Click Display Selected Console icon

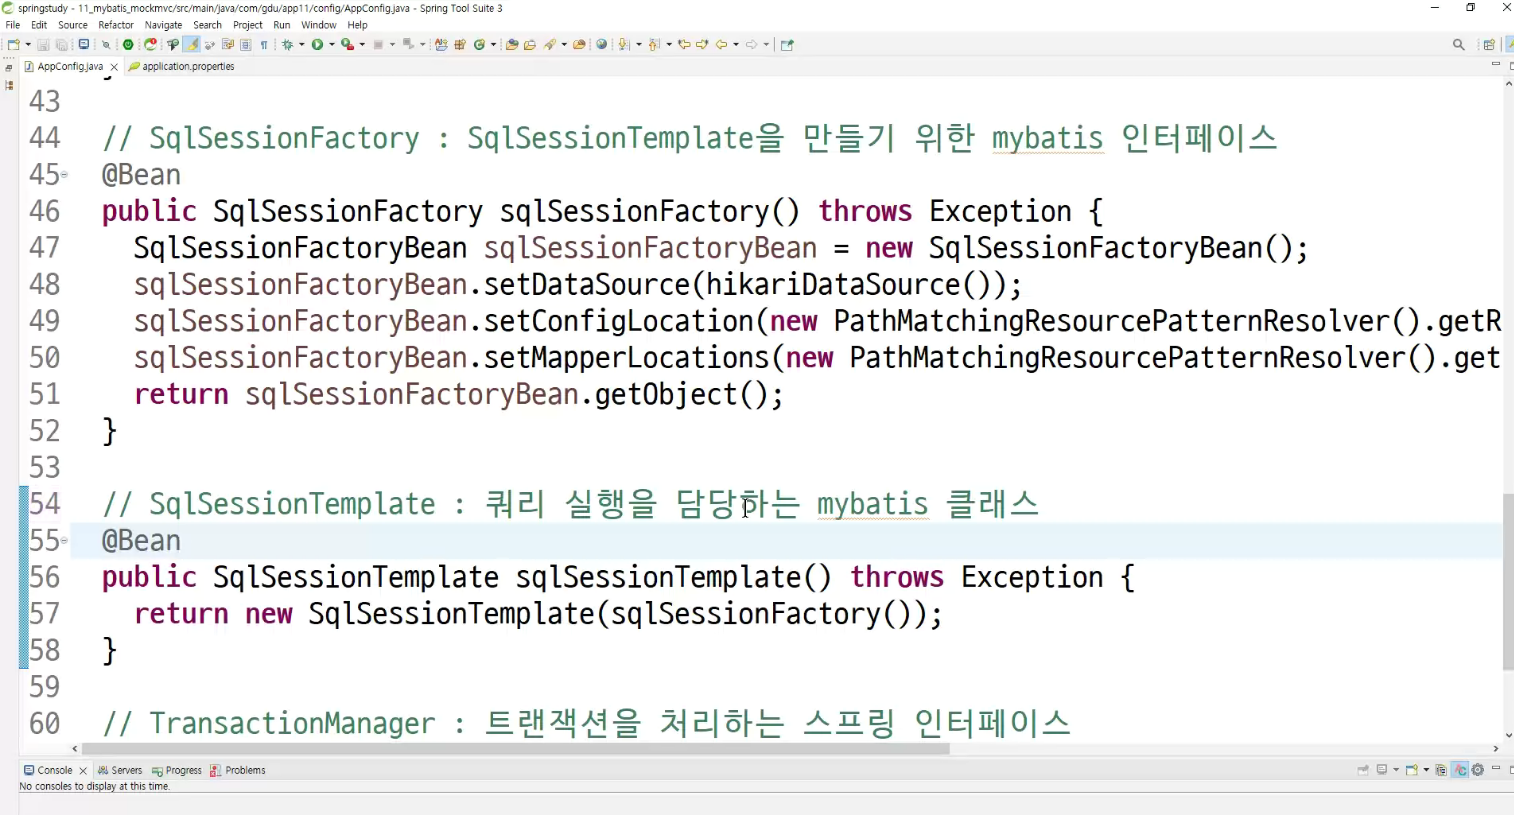point(1382,770)
